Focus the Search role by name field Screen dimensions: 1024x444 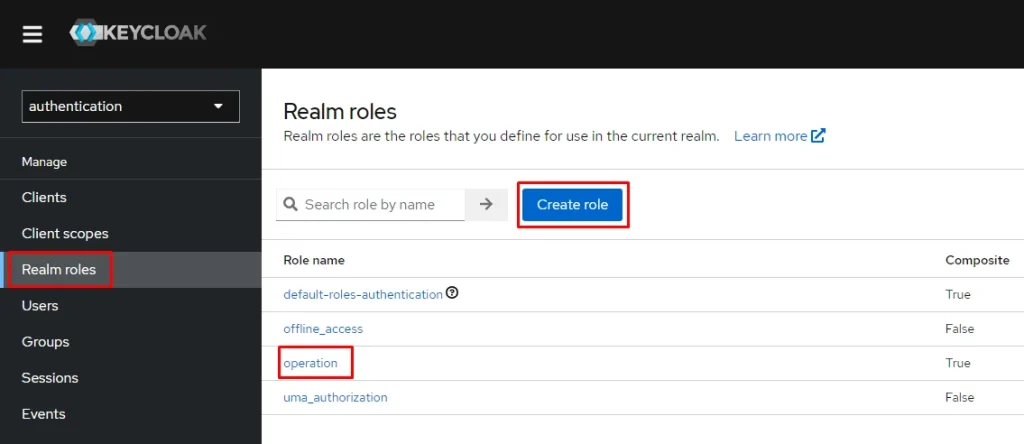380,204
